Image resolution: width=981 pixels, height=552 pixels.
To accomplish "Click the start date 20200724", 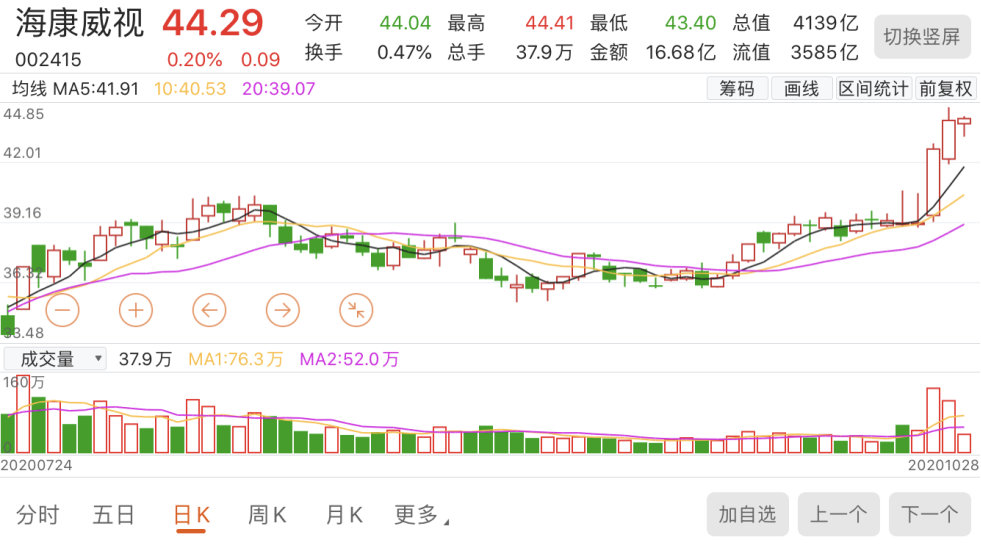I will coord(36,465).
